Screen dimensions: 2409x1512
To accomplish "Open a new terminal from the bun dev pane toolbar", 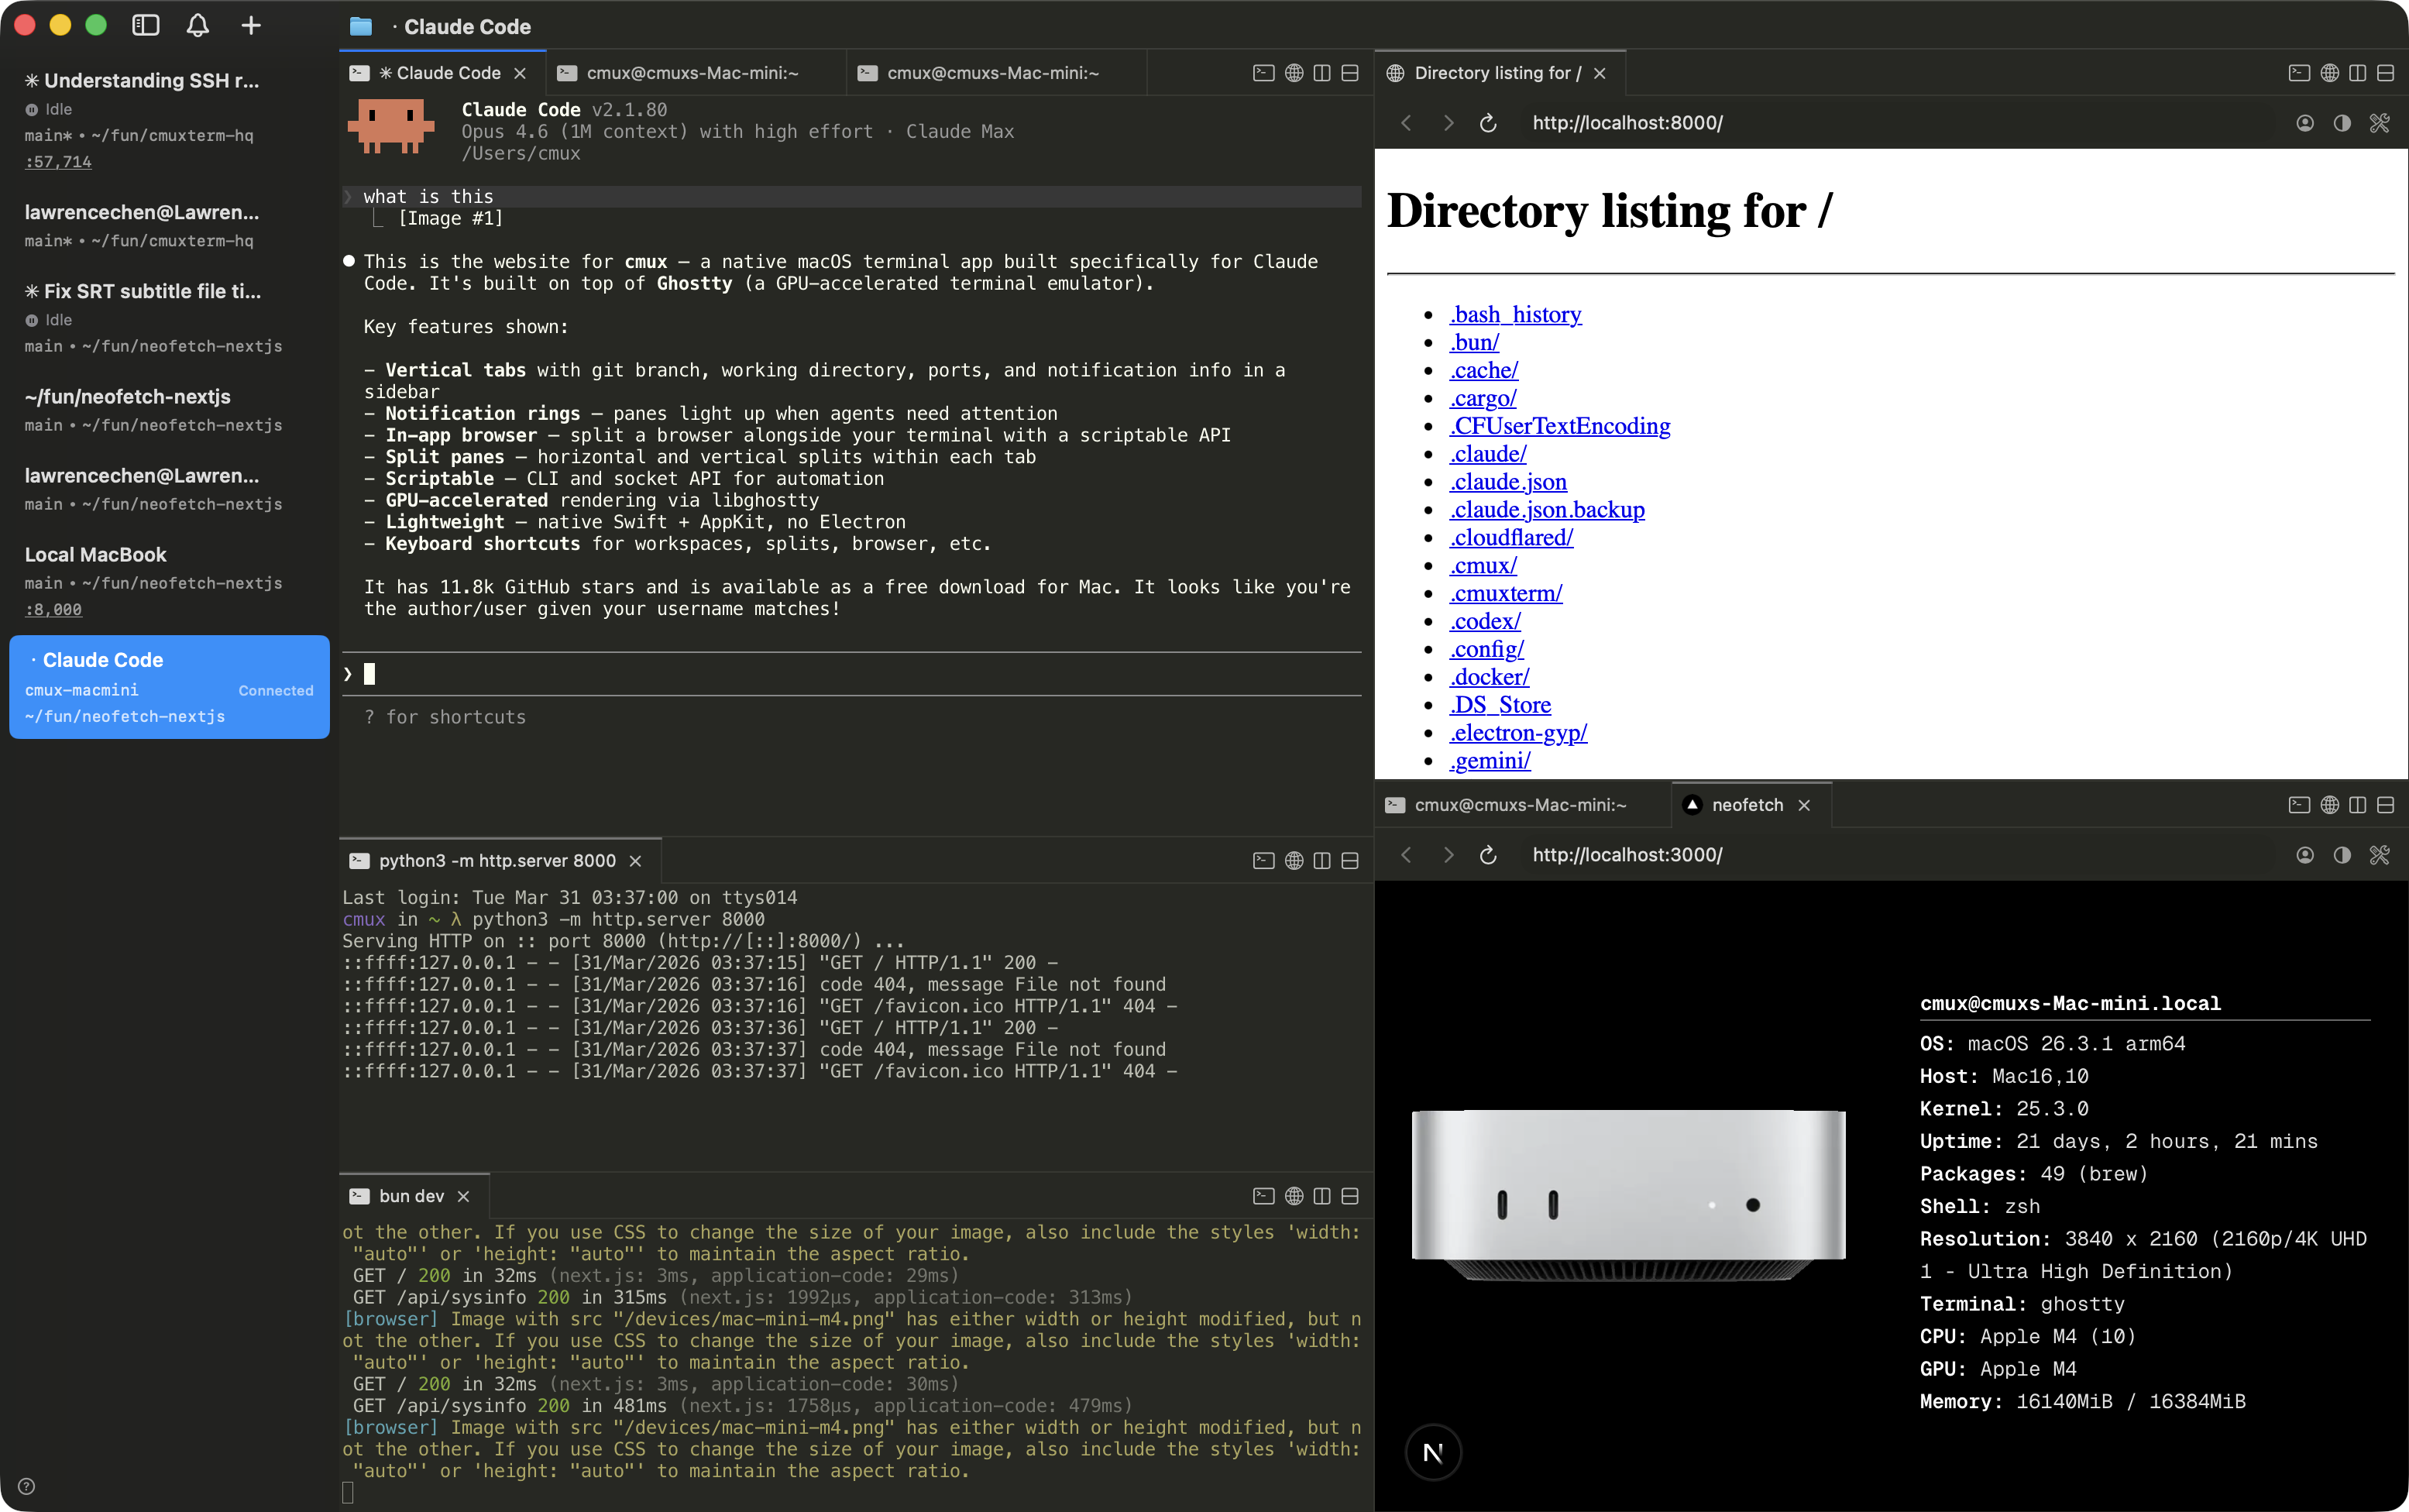I will 1263,1195.
